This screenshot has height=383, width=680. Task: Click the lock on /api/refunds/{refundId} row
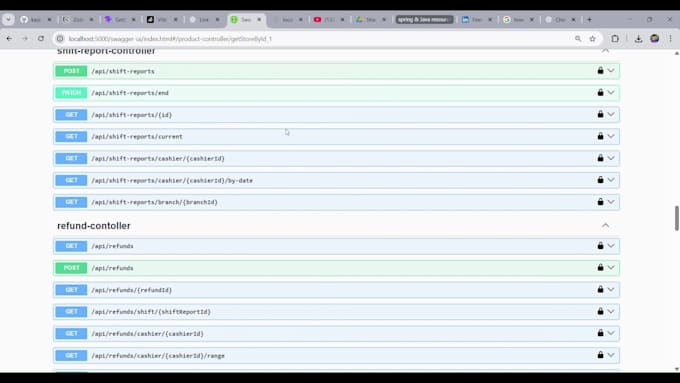coord(600,289)
